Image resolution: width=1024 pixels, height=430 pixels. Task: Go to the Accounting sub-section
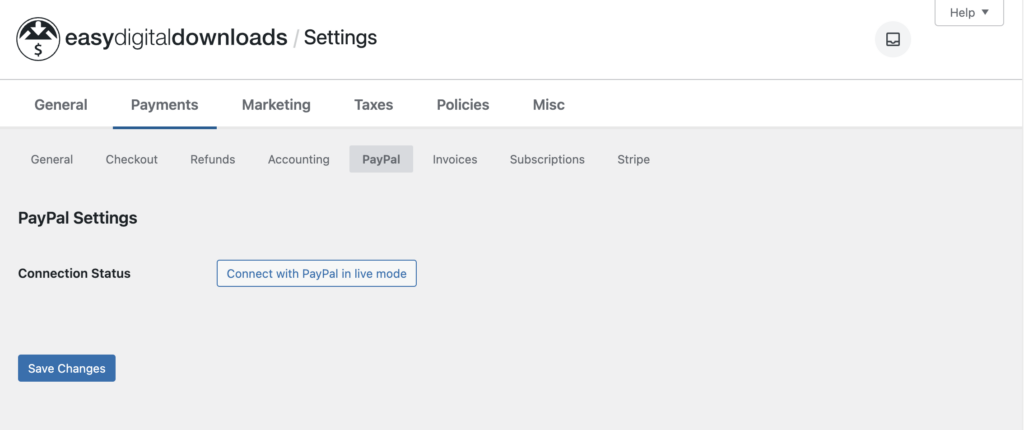pos(298,159)
